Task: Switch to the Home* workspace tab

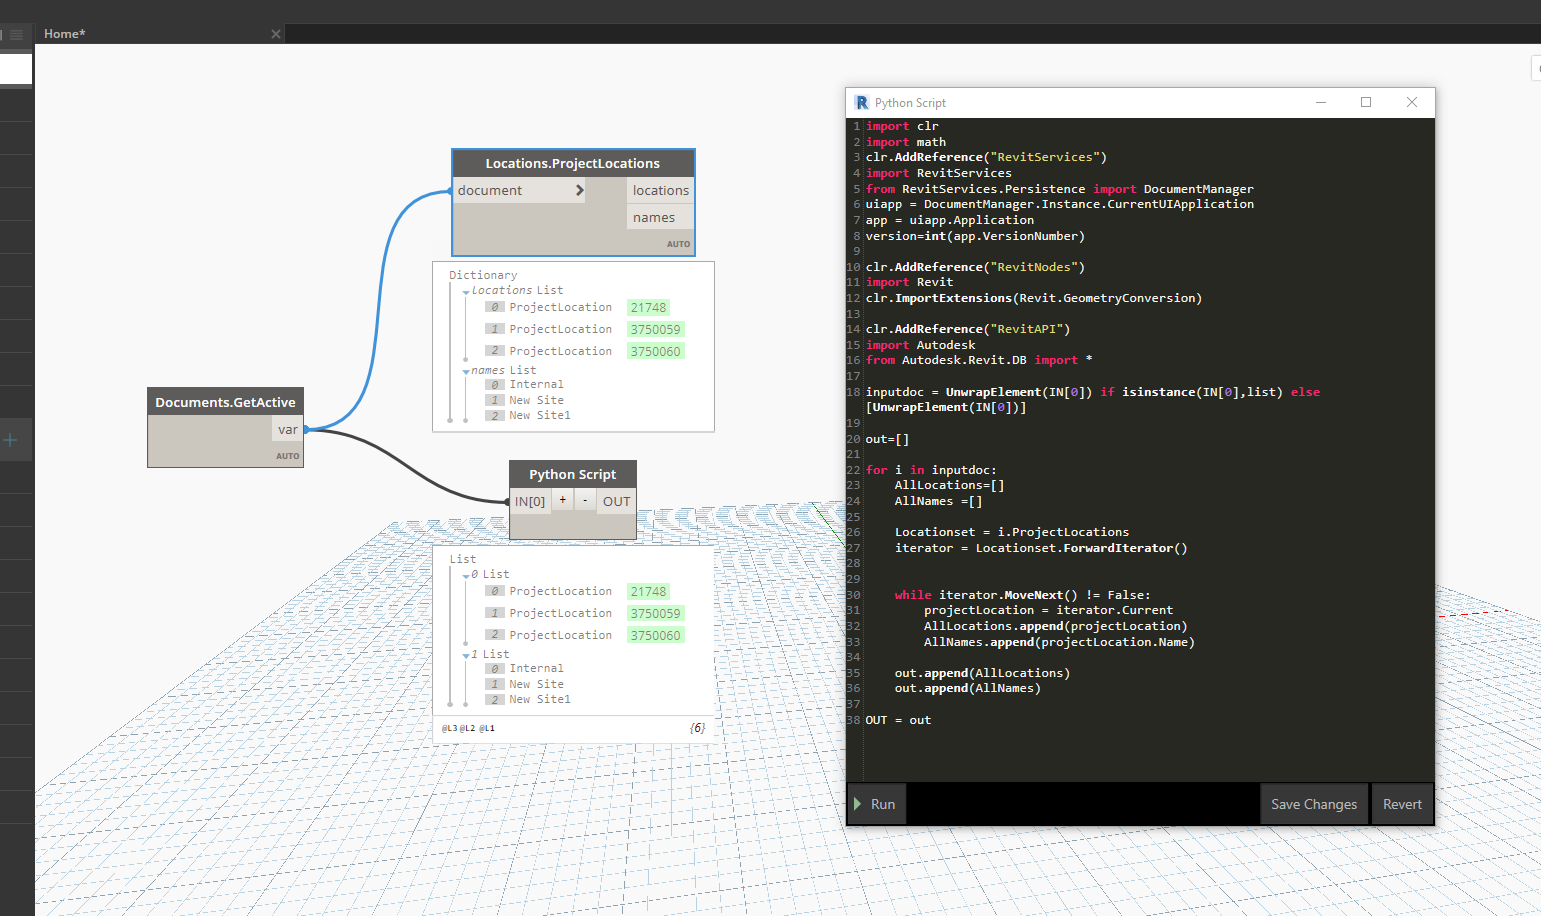Action: [65, 34]
